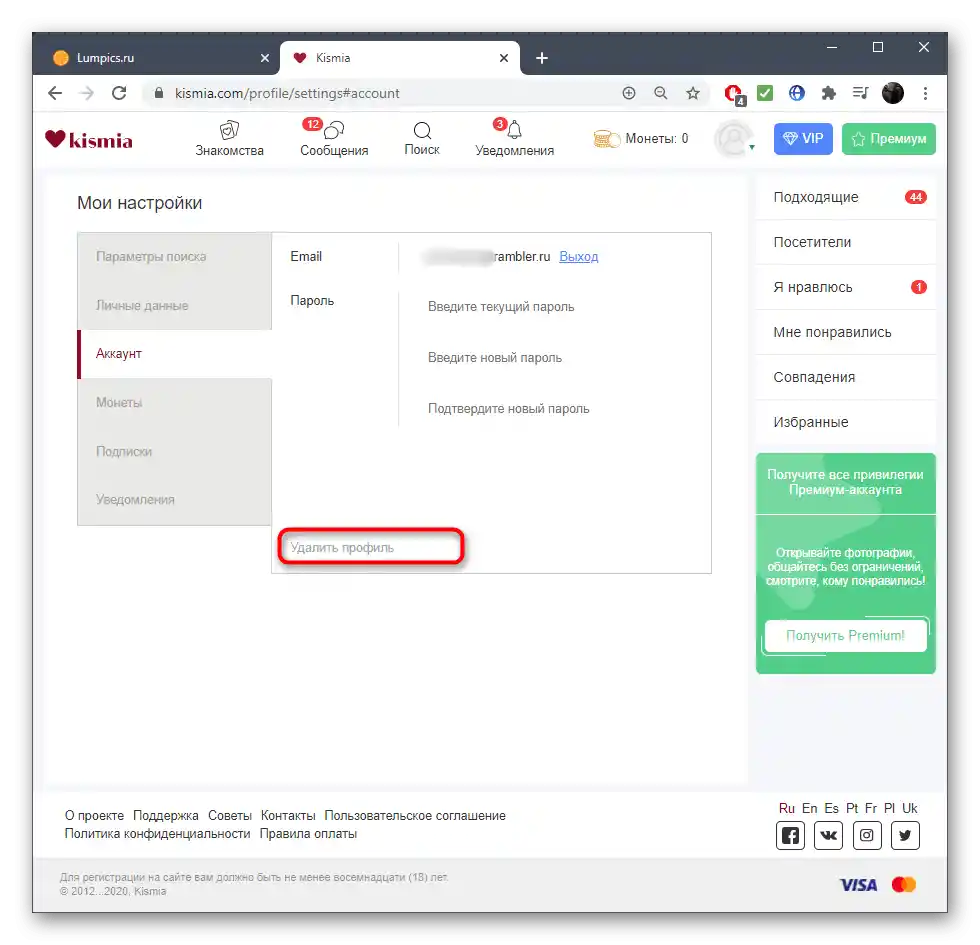The height and width of the screenshot is (945, 980).
Task: Open the О проекте footer link
Action: pos(94,816)
